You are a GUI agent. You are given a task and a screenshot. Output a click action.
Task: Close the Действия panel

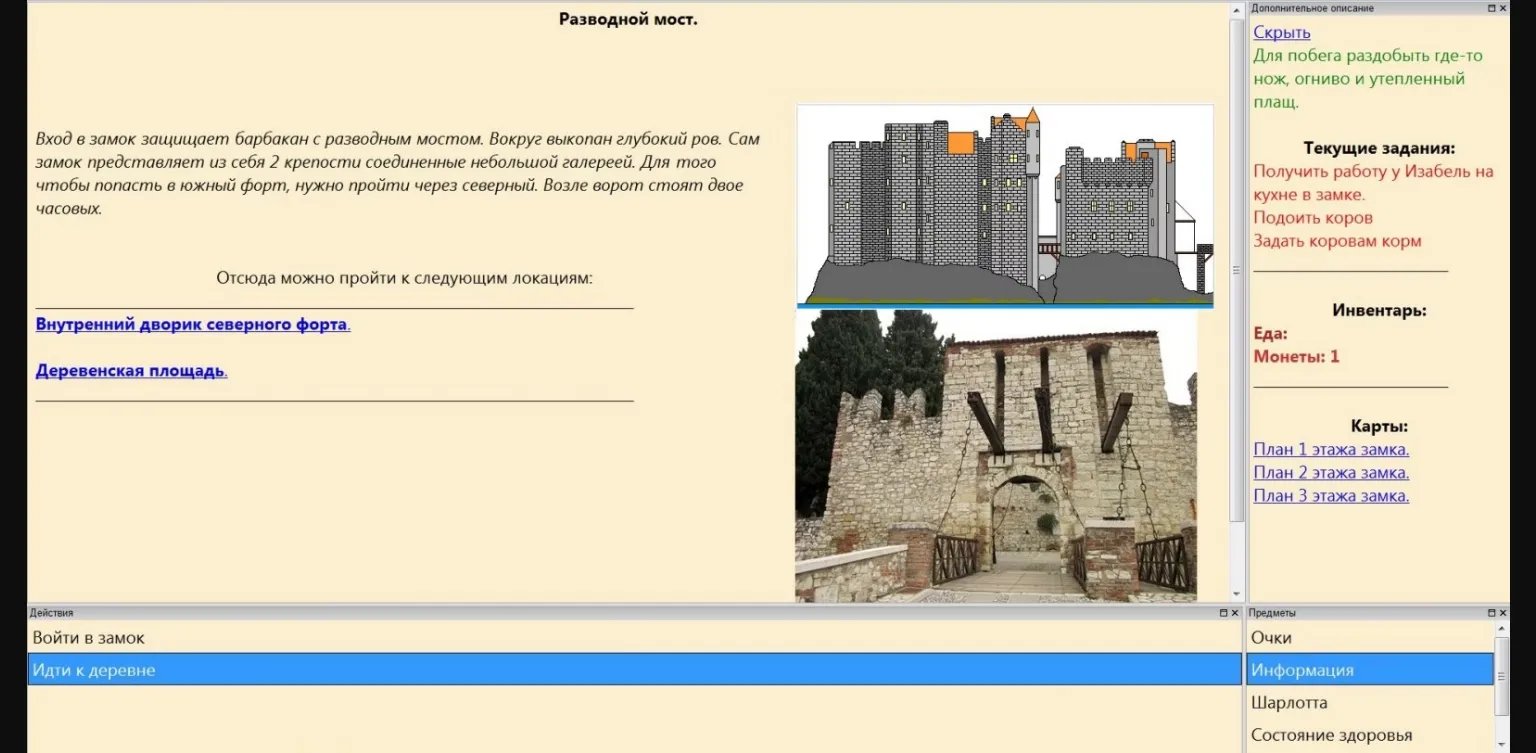[1235, 613]
